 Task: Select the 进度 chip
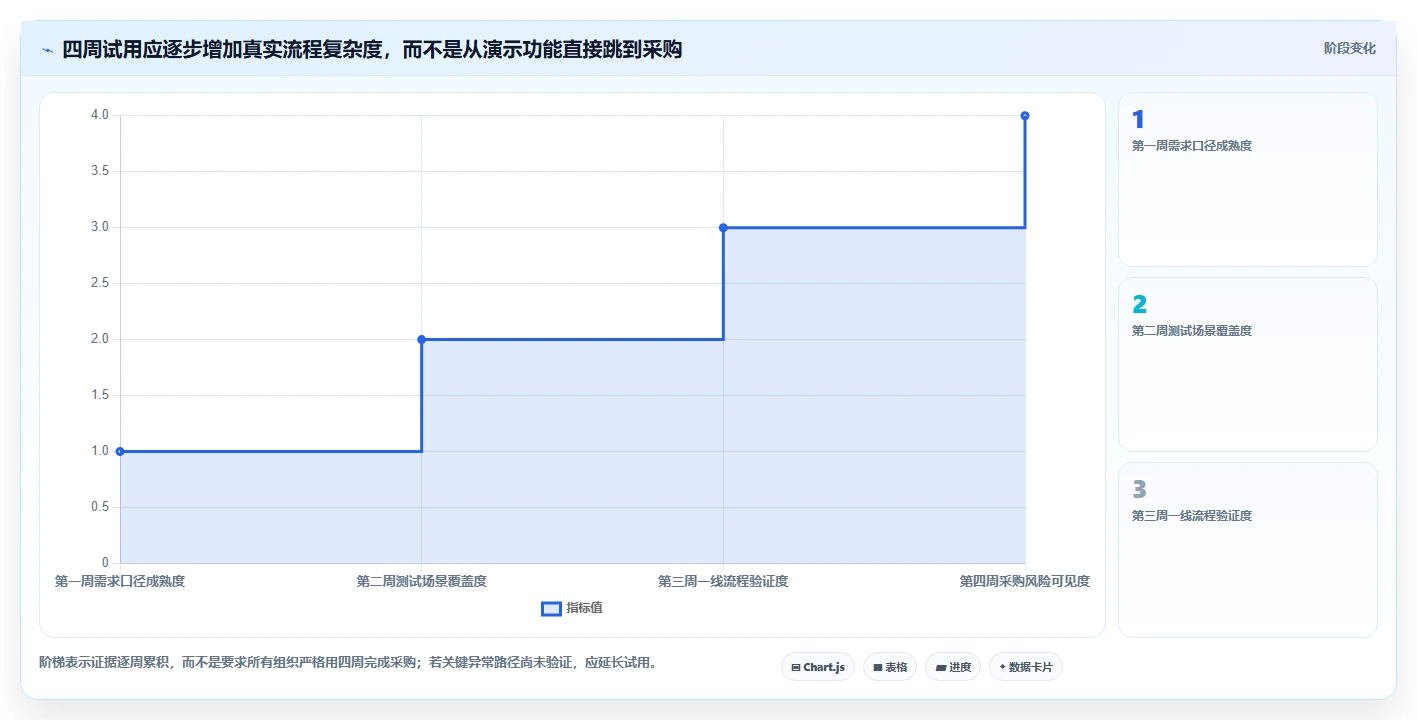point(952,667)
